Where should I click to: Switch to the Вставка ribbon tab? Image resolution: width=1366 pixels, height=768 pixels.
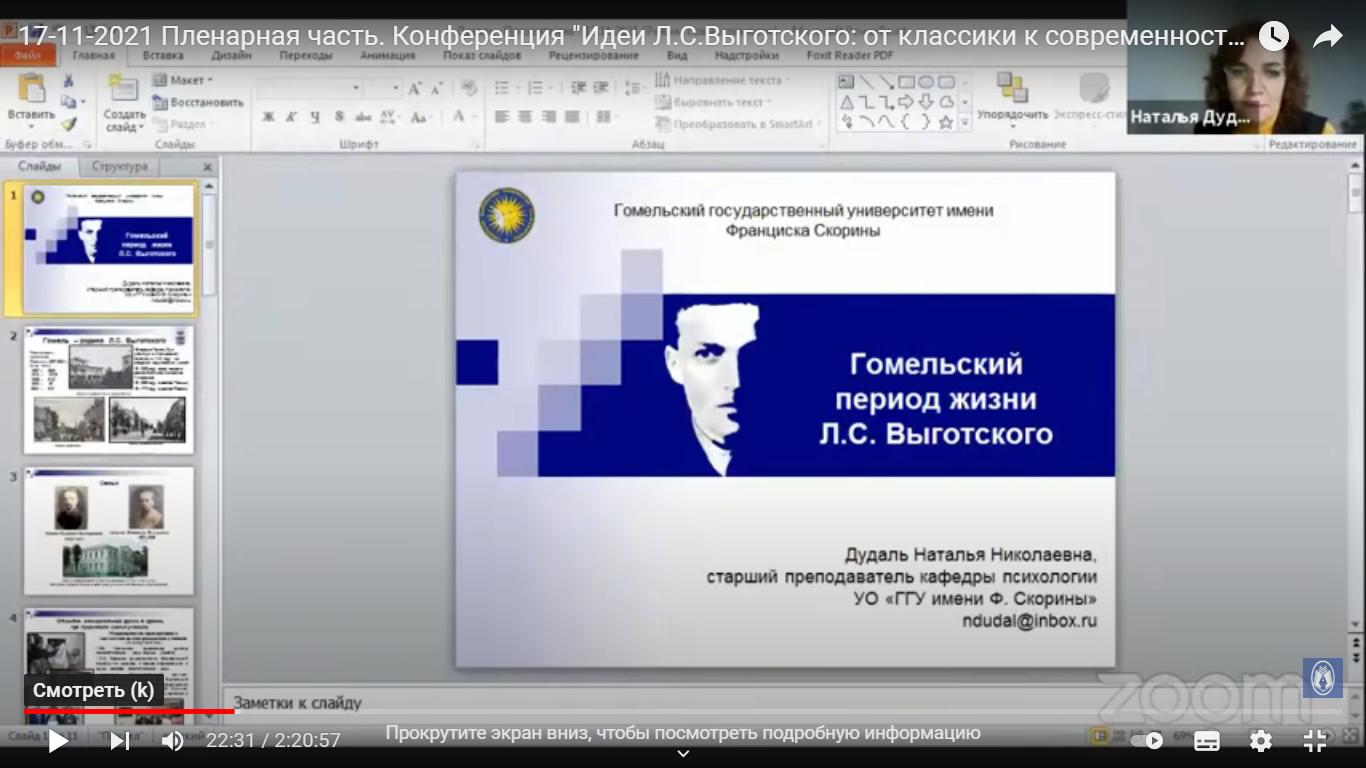point(163,56)
